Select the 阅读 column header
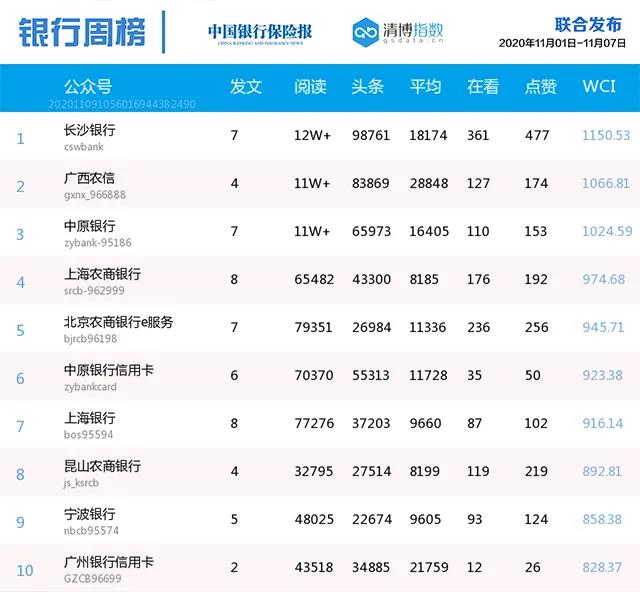The image size is (640, 592). click(311, 87)
